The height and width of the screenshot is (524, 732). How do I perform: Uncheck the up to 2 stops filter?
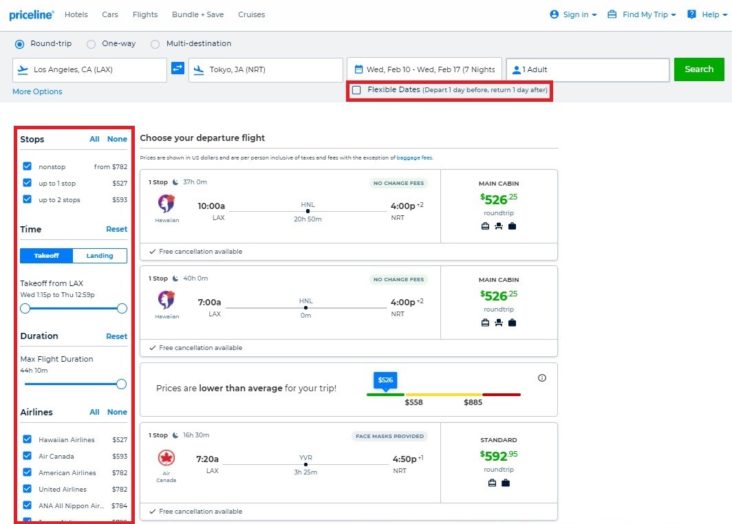pos(27,199)
